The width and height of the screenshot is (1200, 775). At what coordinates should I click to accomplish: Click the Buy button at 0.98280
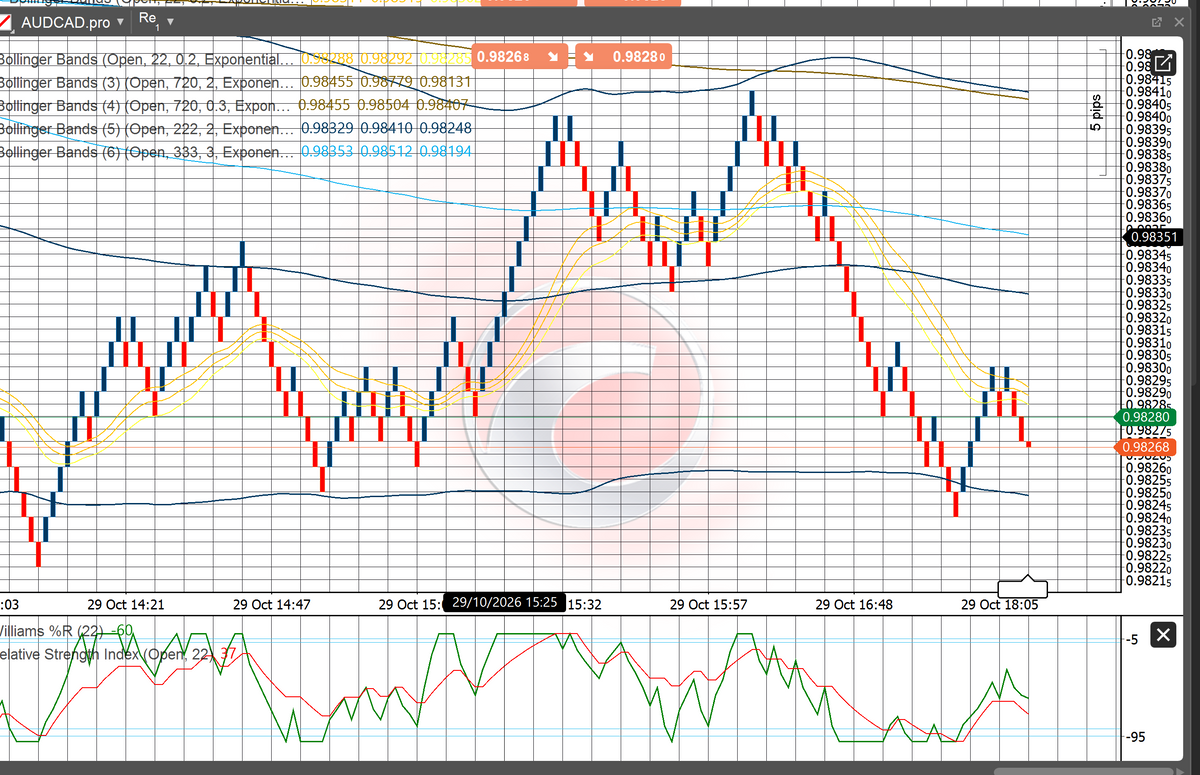point(625,56)
